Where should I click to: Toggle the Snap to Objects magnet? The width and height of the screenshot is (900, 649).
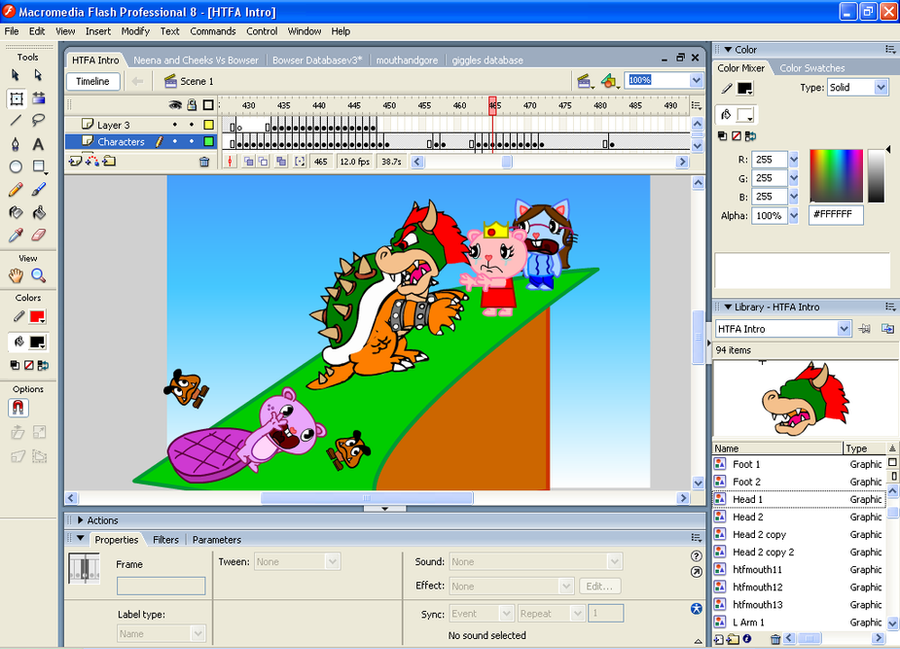click(18, 408)
